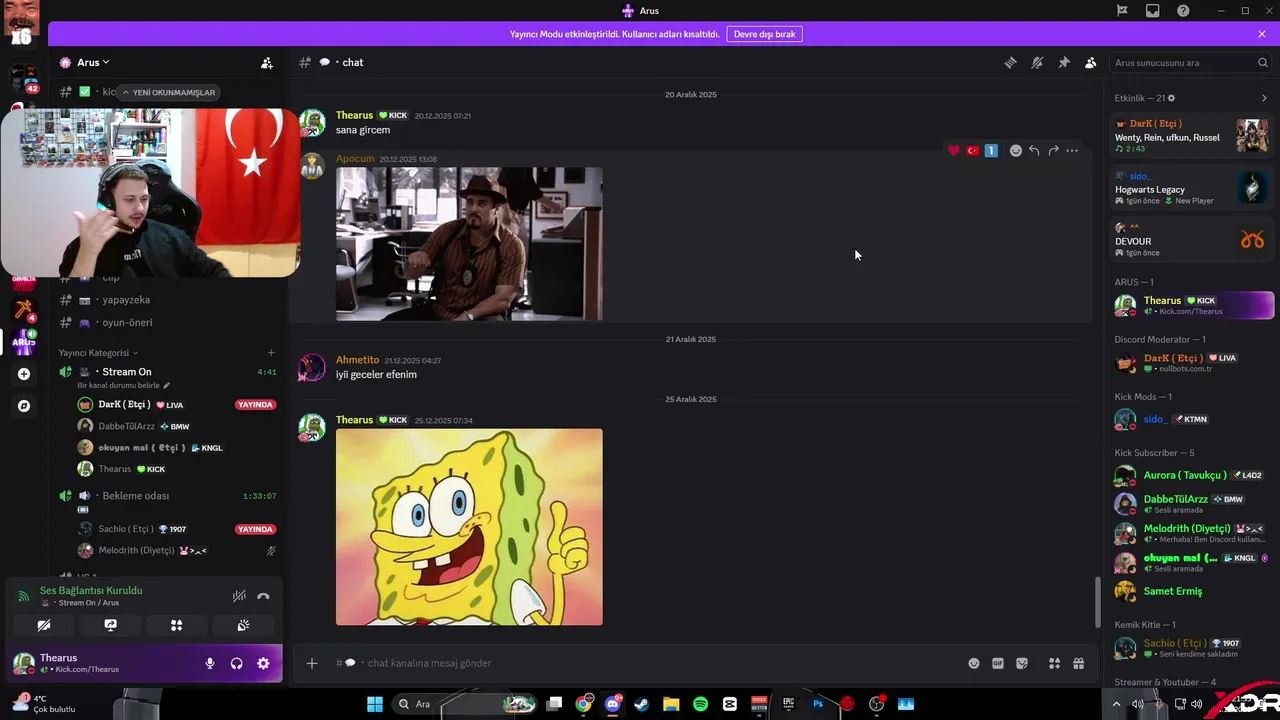Open the Stream On voice channel
This screenshot has height=720, width=1280.
[x=127, y=372]
